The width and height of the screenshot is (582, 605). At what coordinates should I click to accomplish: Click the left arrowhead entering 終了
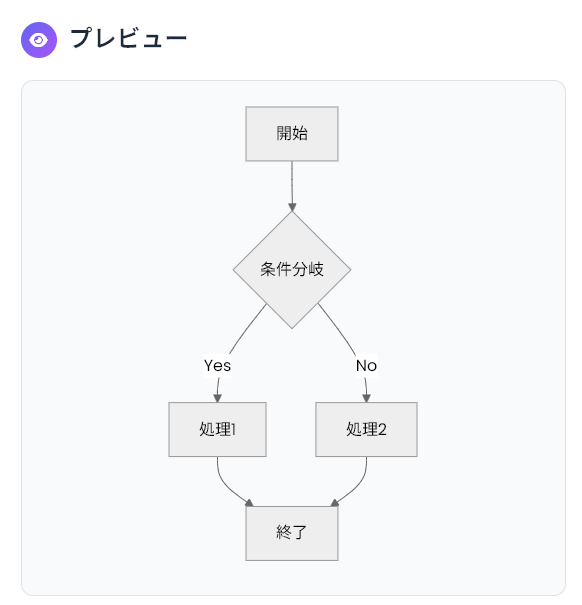(249, 502)
